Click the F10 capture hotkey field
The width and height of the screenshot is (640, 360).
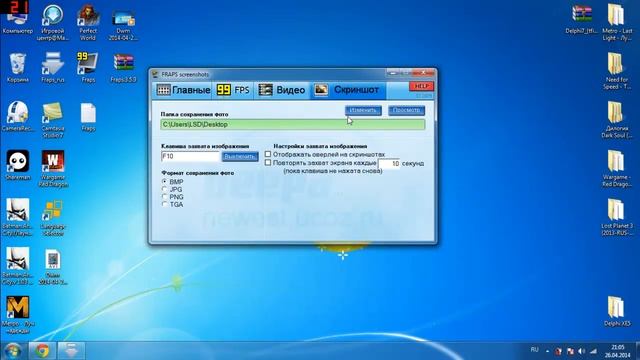point(190,156)
